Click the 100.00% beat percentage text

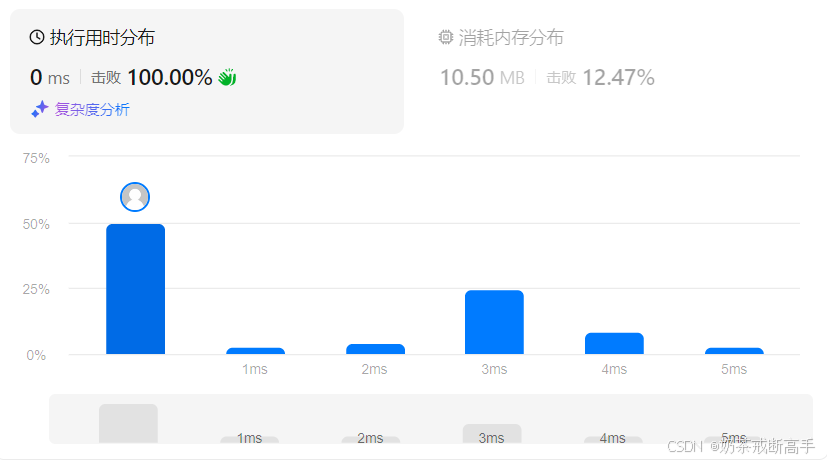(170, 78)
